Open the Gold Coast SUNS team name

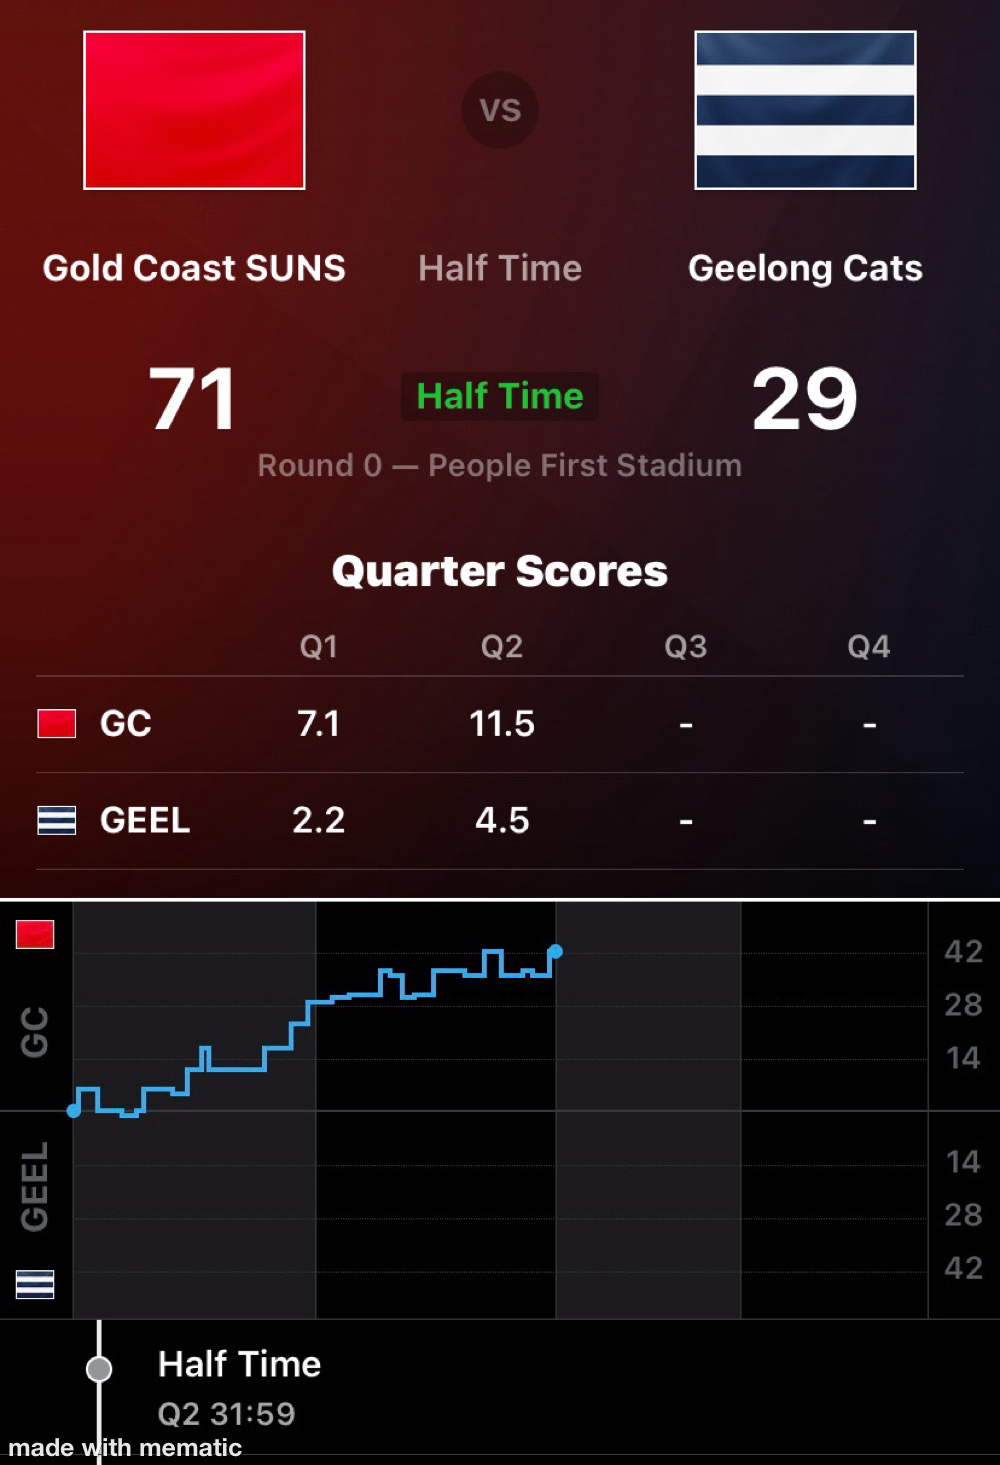tap(194, 268)
